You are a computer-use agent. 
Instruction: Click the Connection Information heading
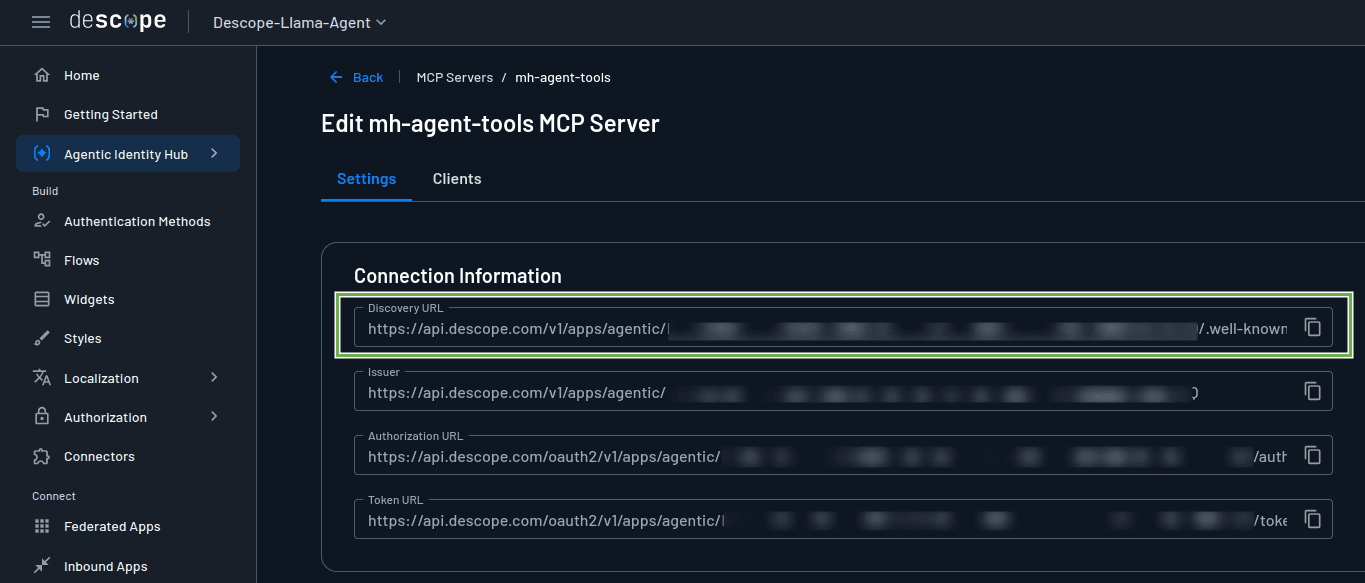(x=458, y=276)
